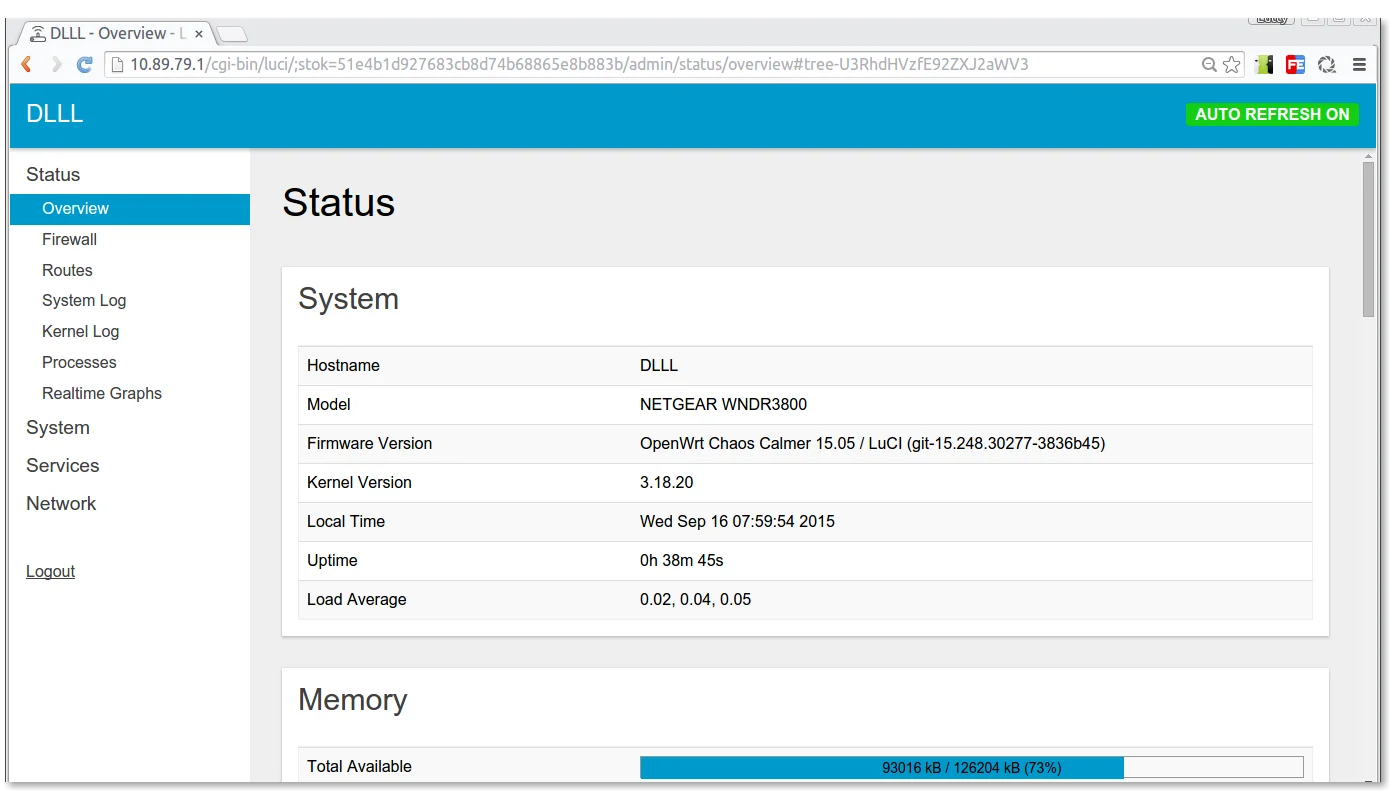
Task: Go back with the browser back arrow
Action: 27,65
